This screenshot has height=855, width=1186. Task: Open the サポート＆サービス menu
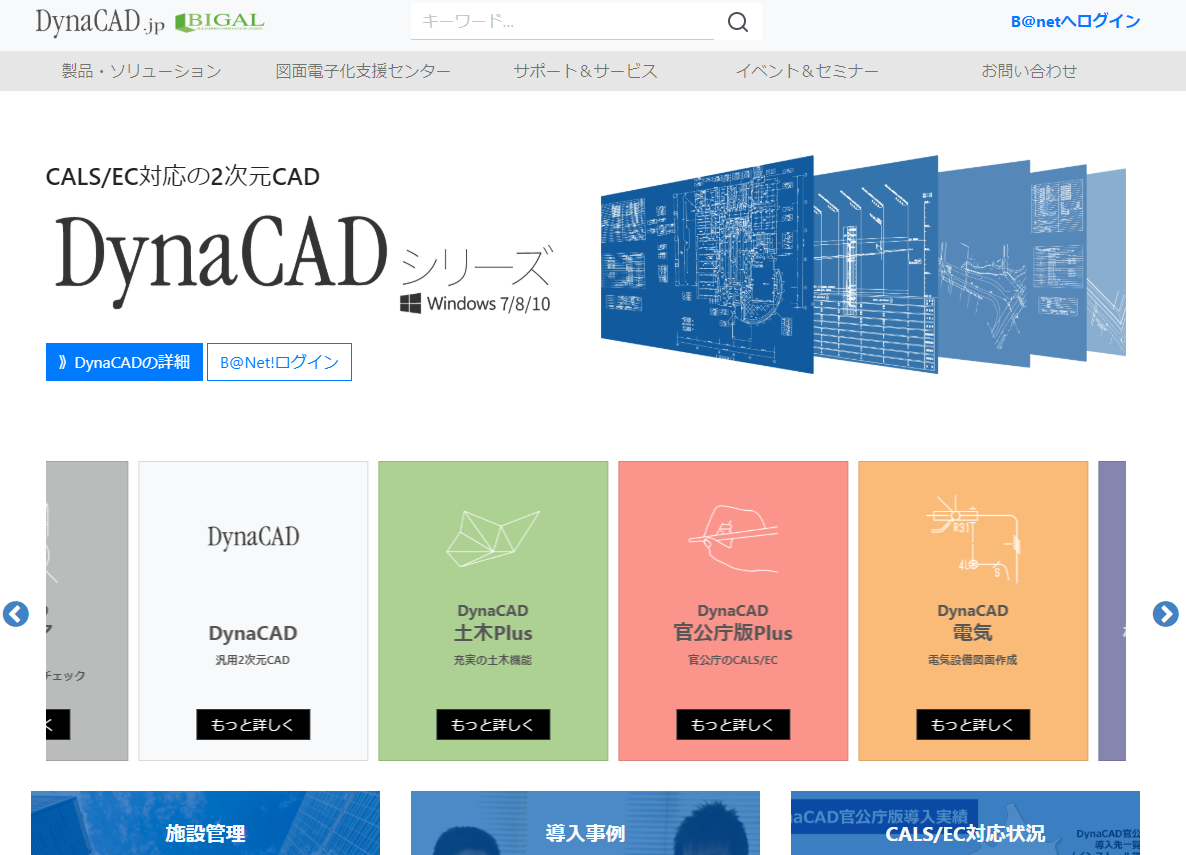pyautogui.click(x=585, y=70)
